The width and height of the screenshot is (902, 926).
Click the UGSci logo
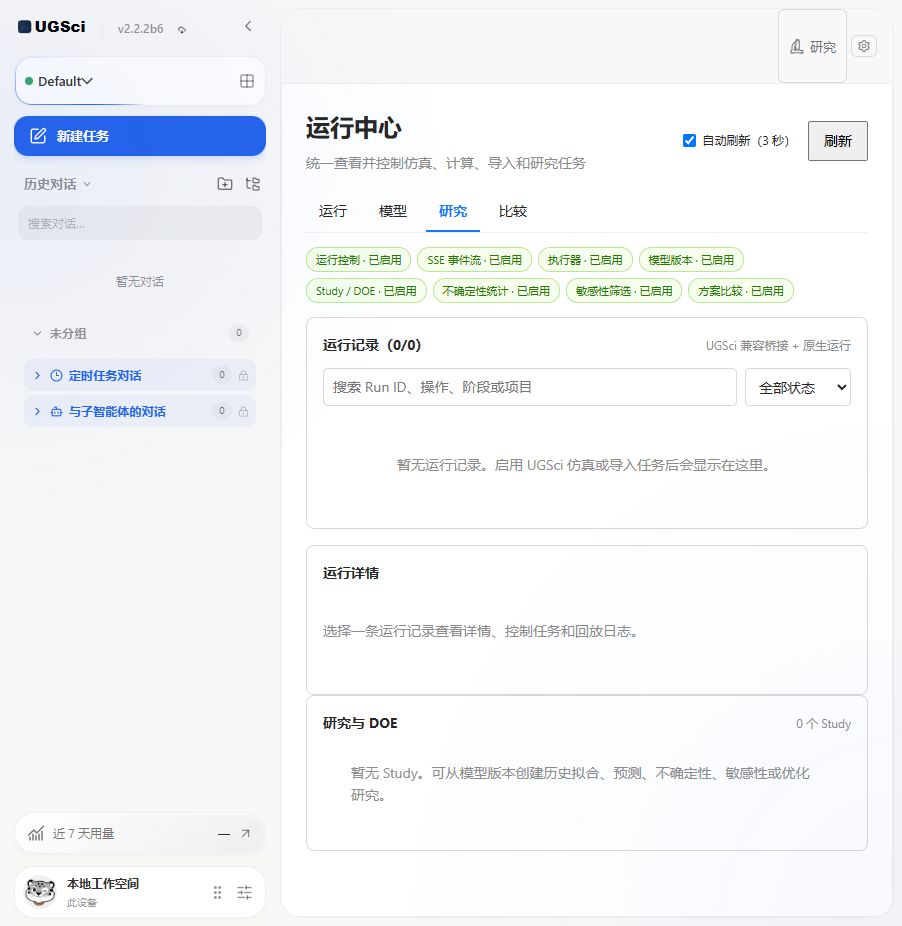(51, 27)
